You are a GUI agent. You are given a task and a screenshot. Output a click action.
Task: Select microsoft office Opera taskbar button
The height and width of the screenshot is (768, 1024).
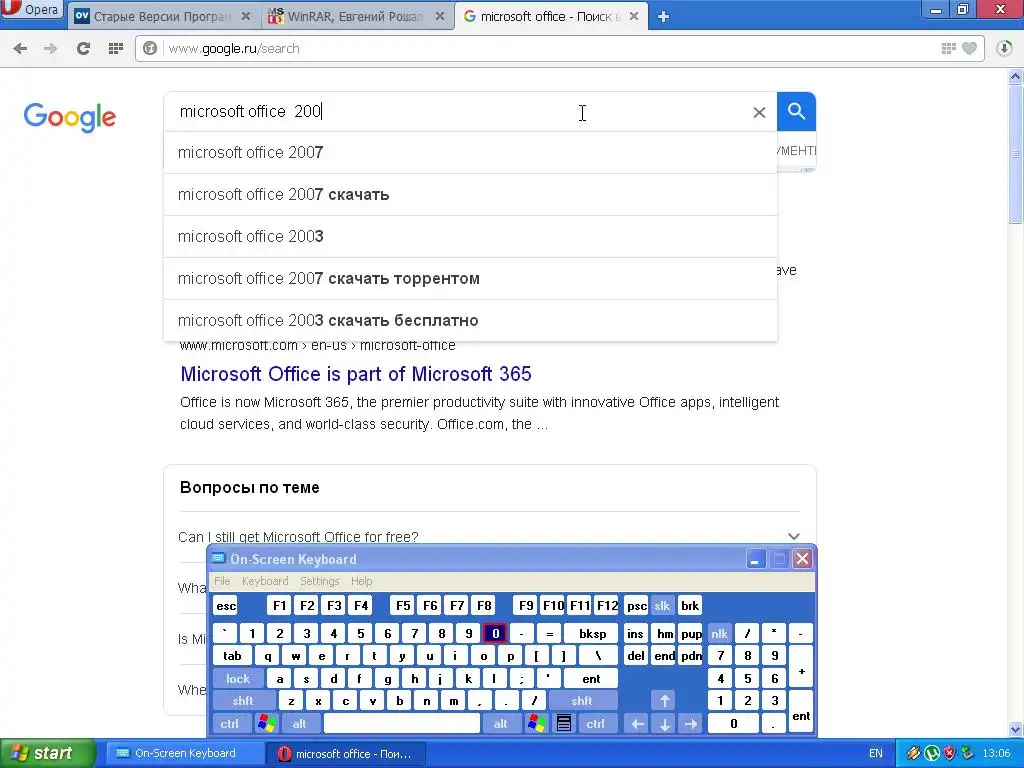click(x=346, y=754)
